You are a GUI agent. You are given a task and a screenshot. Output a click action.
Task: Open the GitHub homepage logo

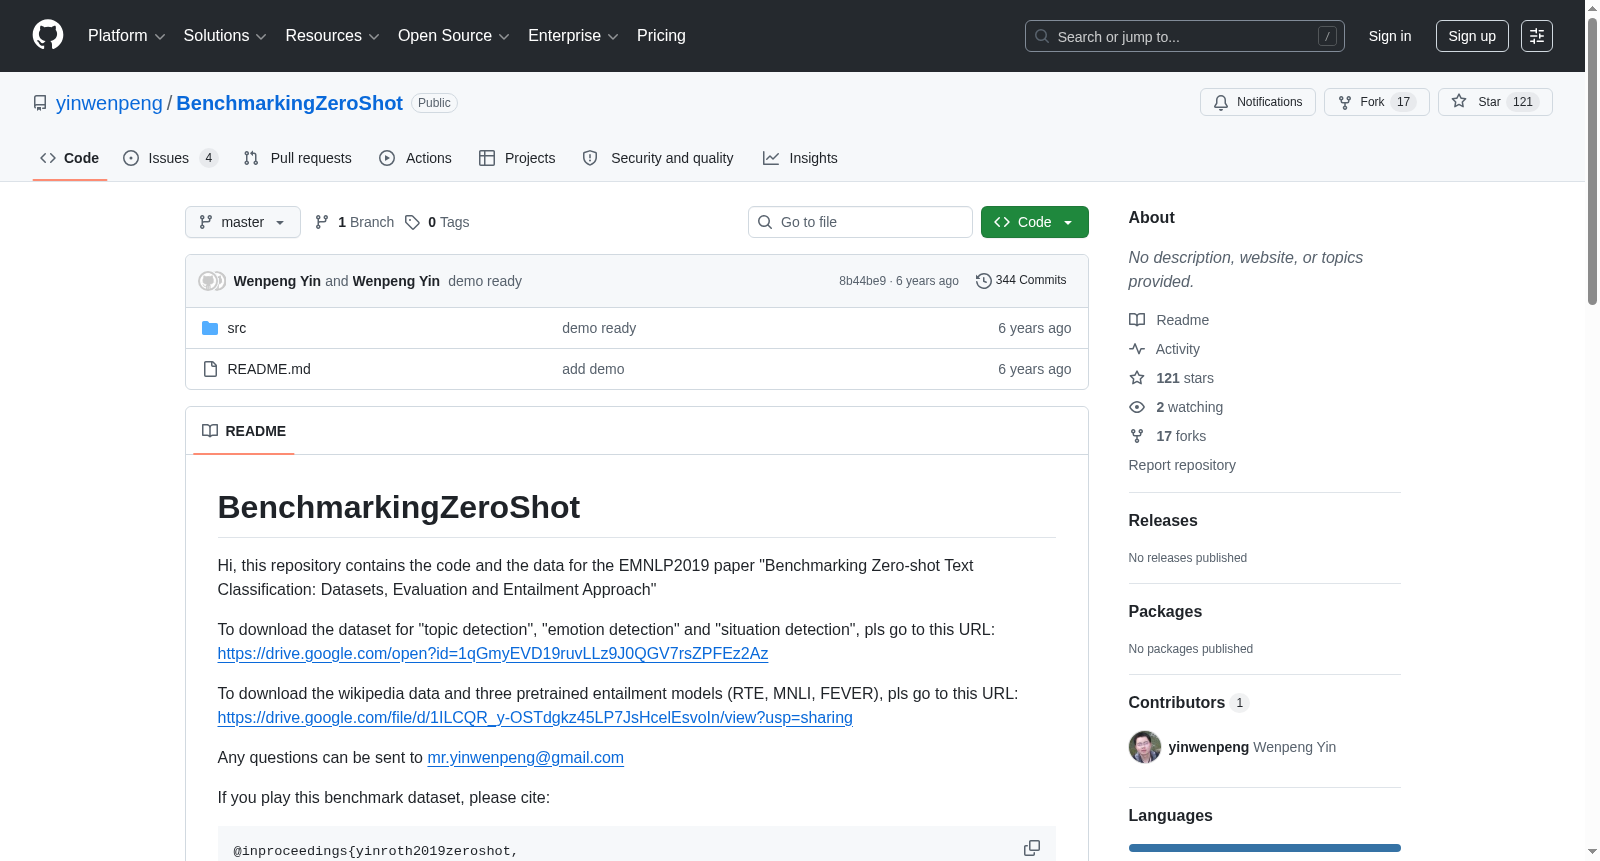pyautogui.click(x=48, y=35)
